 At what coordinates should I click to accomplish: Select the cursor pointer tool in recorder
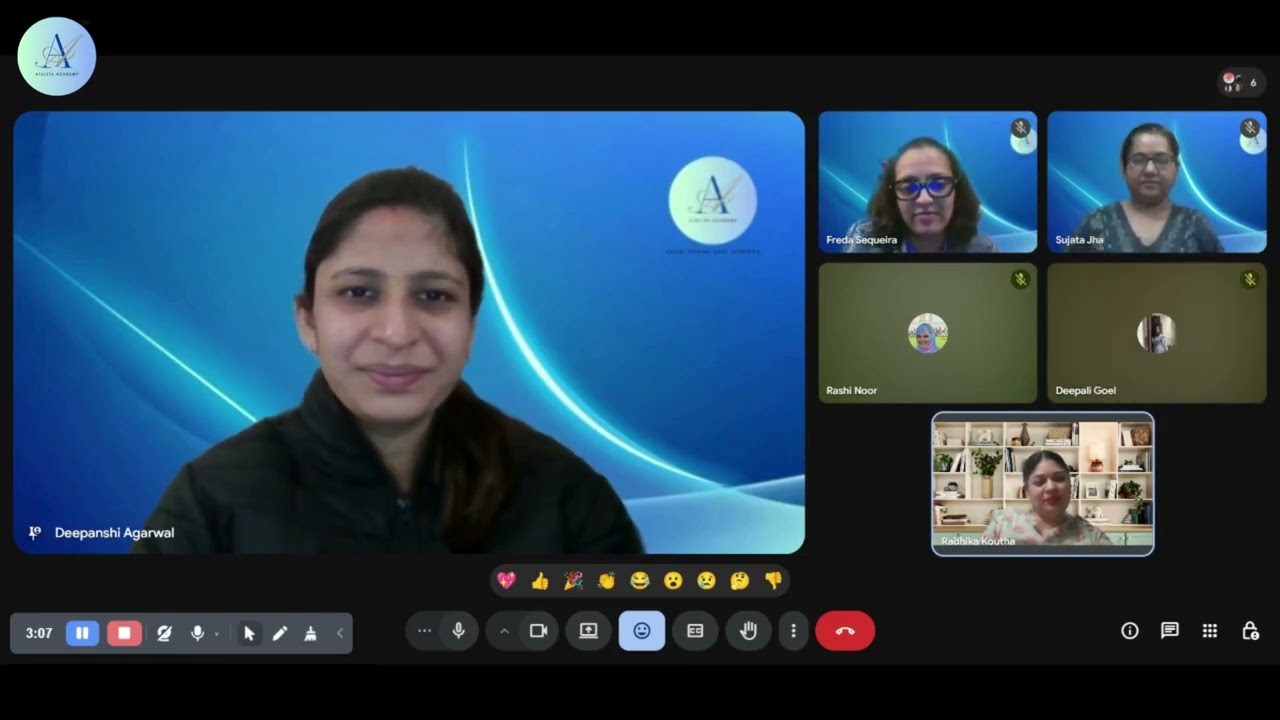(x=249, y=633)
